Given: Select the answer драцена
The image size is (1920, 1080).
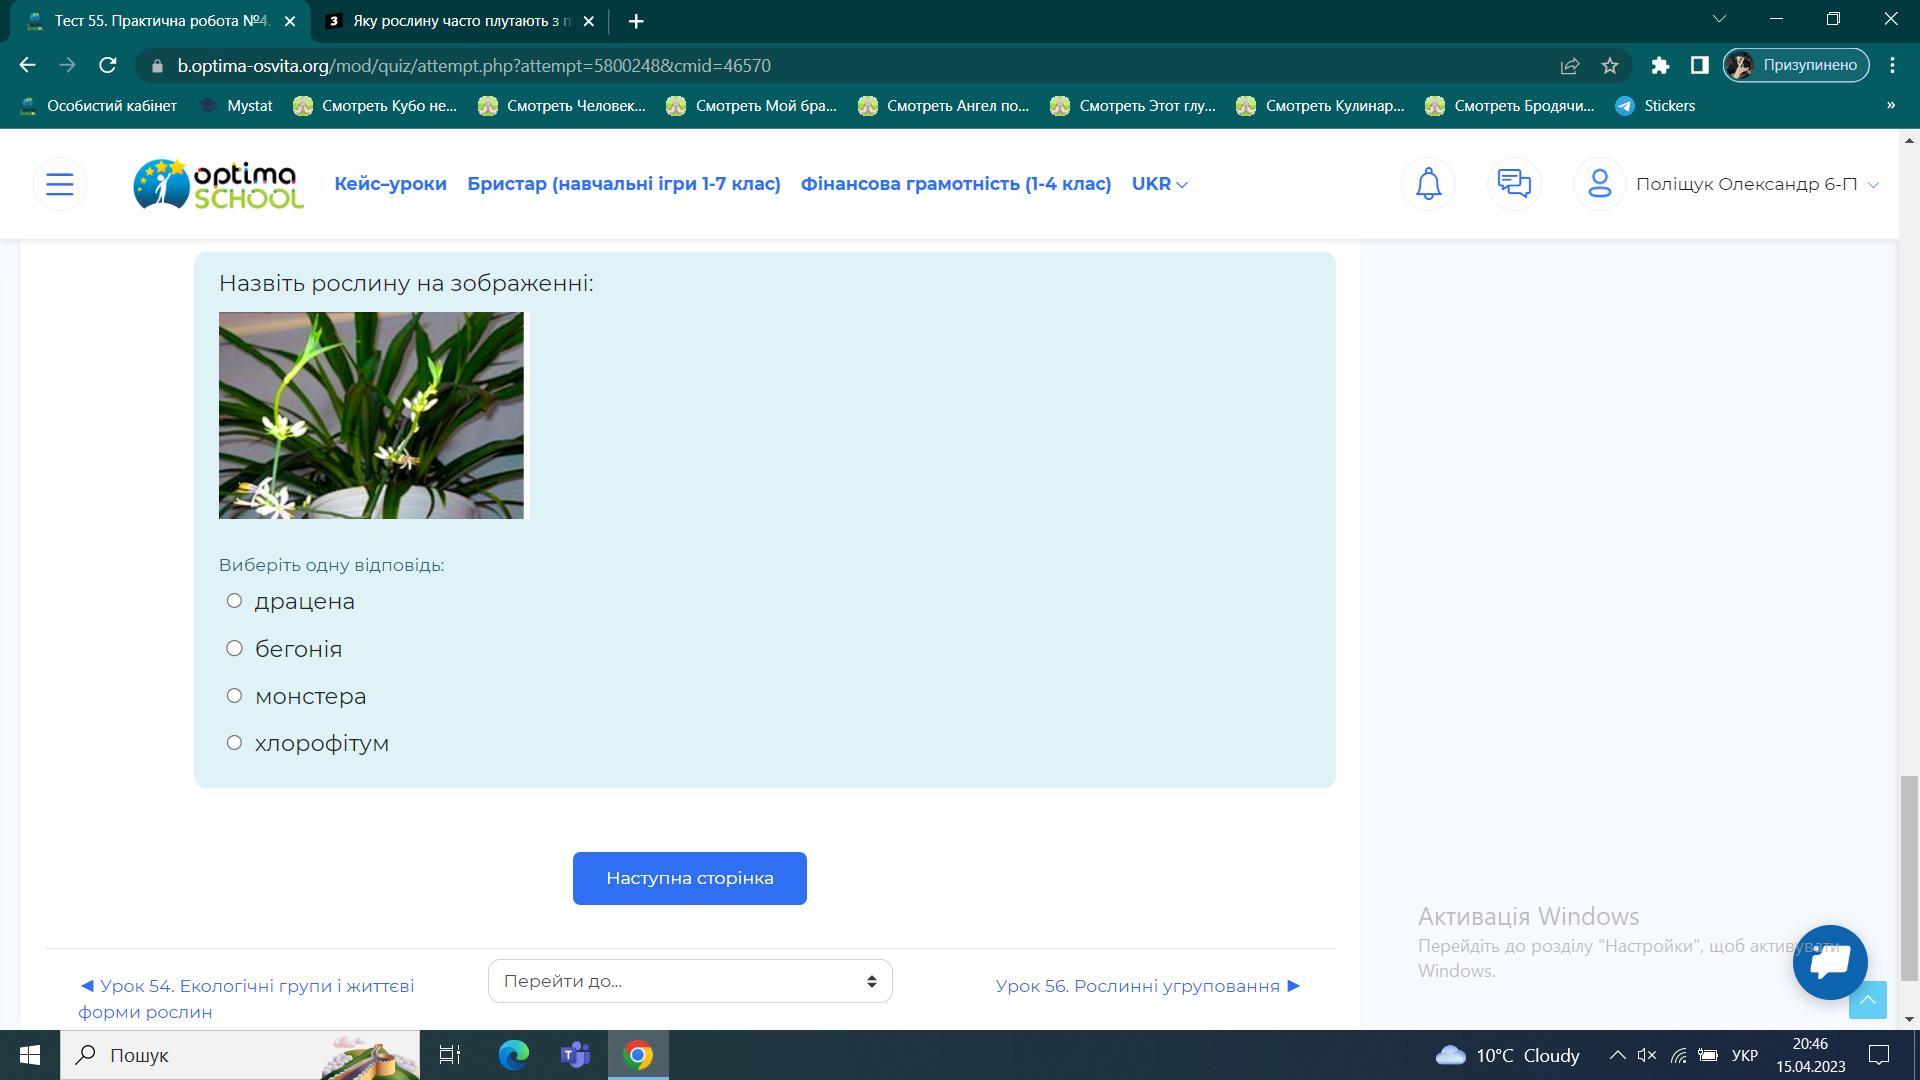Looking at the screenshot, I should [x=234, y=601].
